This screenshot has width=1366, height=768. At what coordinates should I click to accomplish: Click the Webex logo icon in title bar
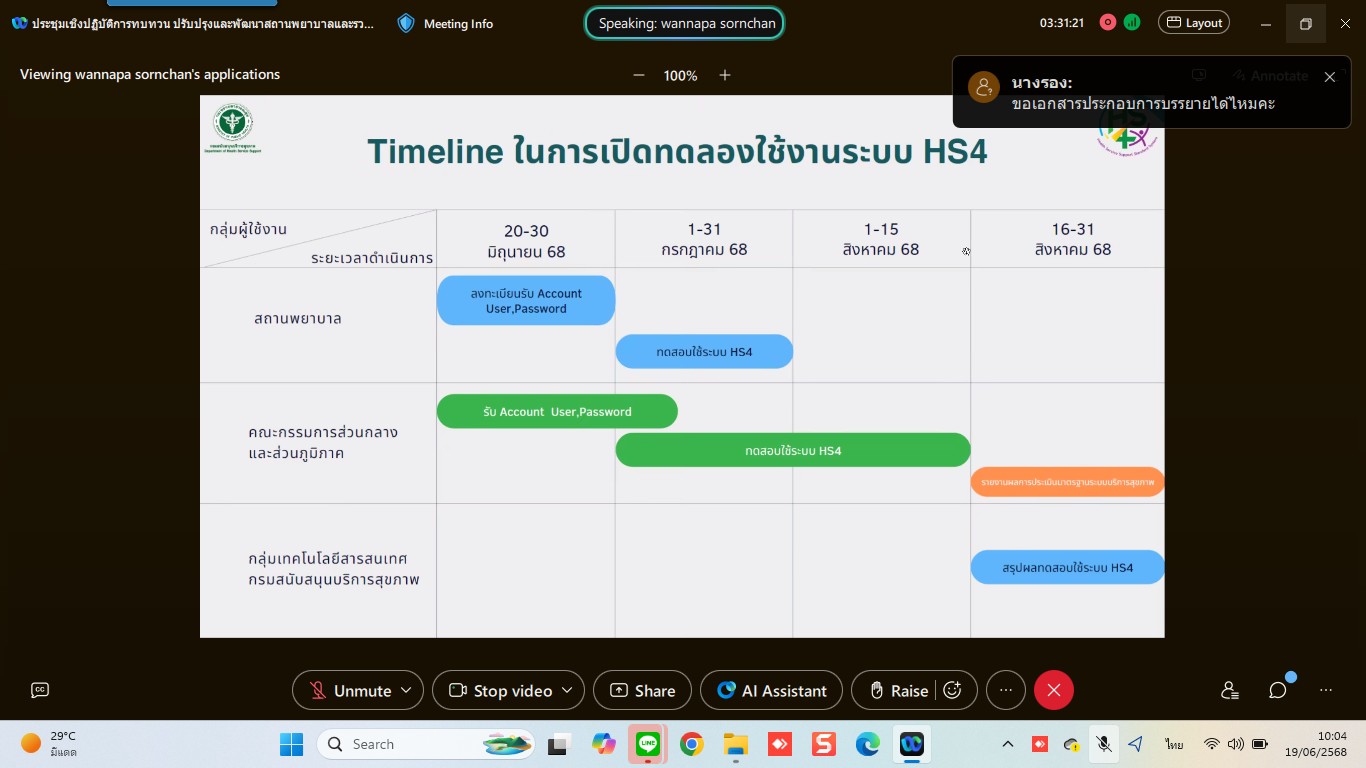(x=19, y=23)
